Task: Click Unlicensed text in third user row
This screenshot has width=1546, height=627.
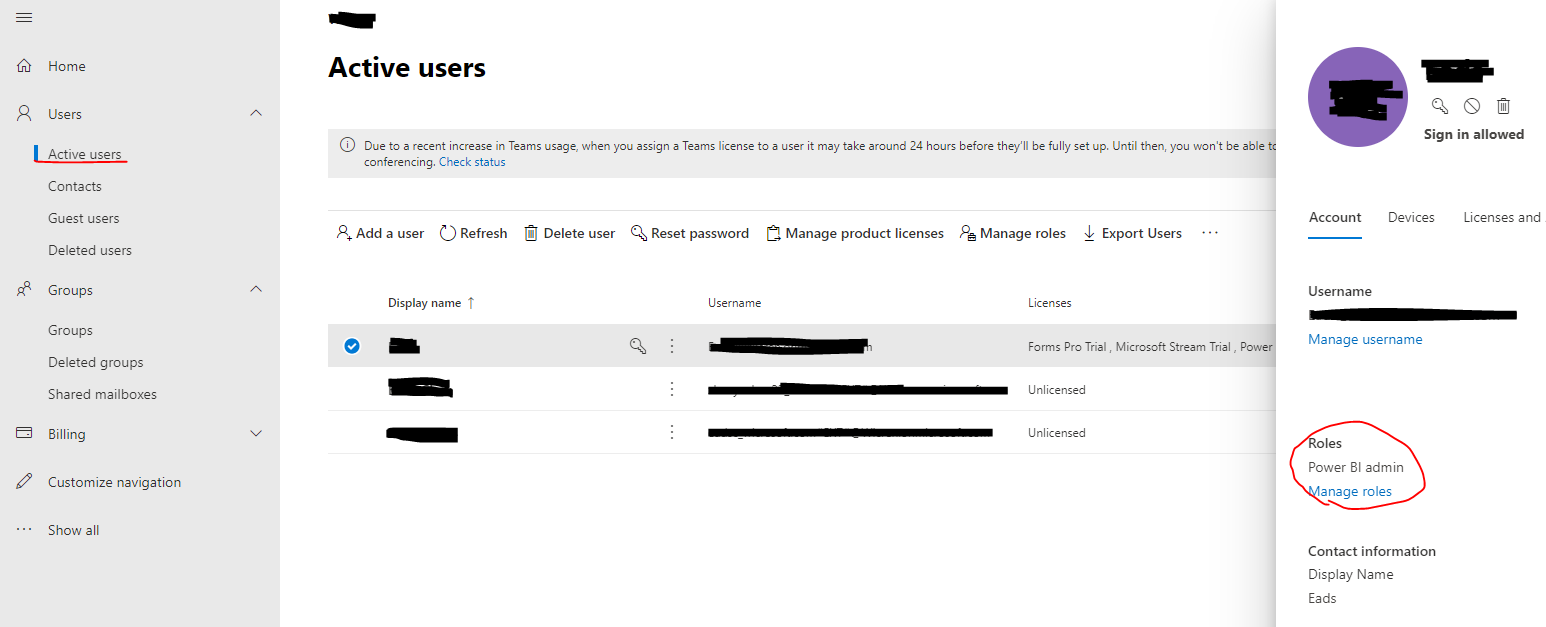Action: click(1057, 432)
